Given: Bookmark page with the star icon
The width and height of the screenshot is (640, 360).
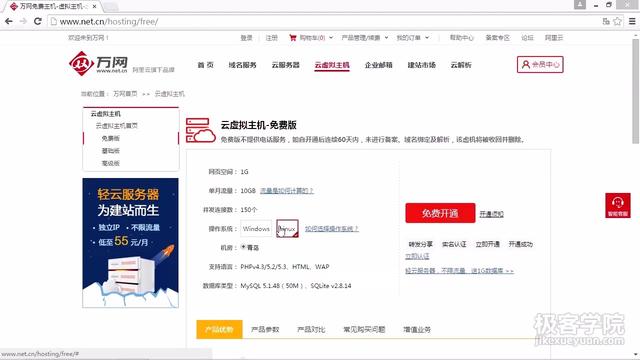Looking at the screenshot, I should pos(618,21).
